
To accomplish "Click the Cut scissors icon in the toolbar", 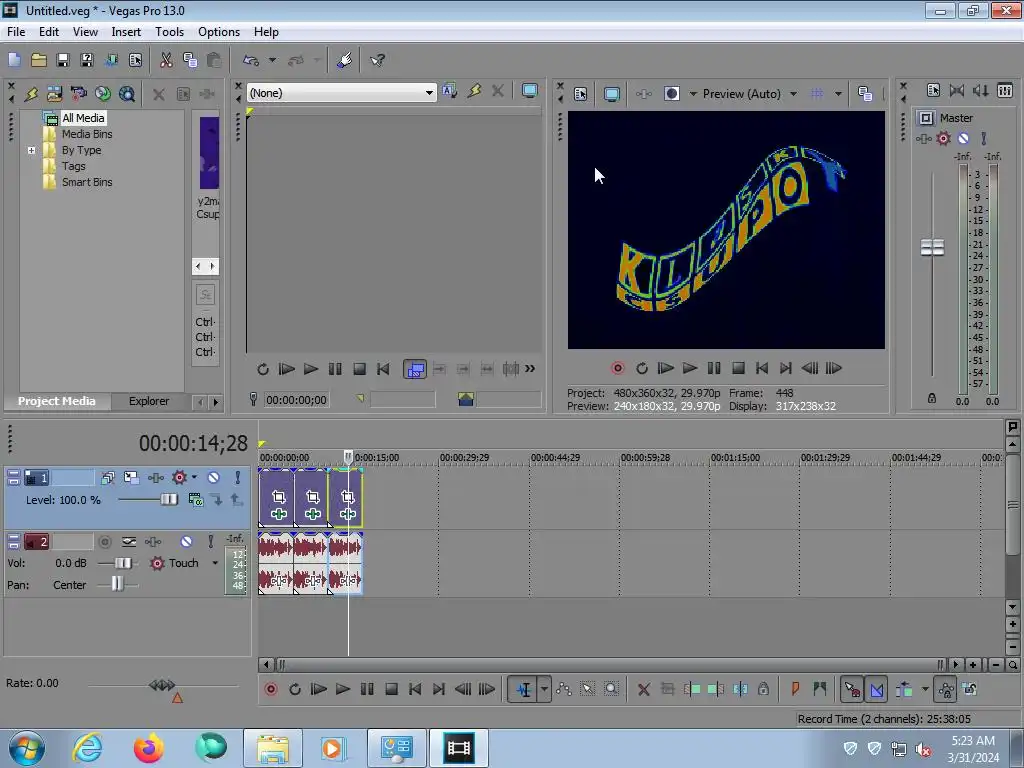I will click(x=166, y=60).
